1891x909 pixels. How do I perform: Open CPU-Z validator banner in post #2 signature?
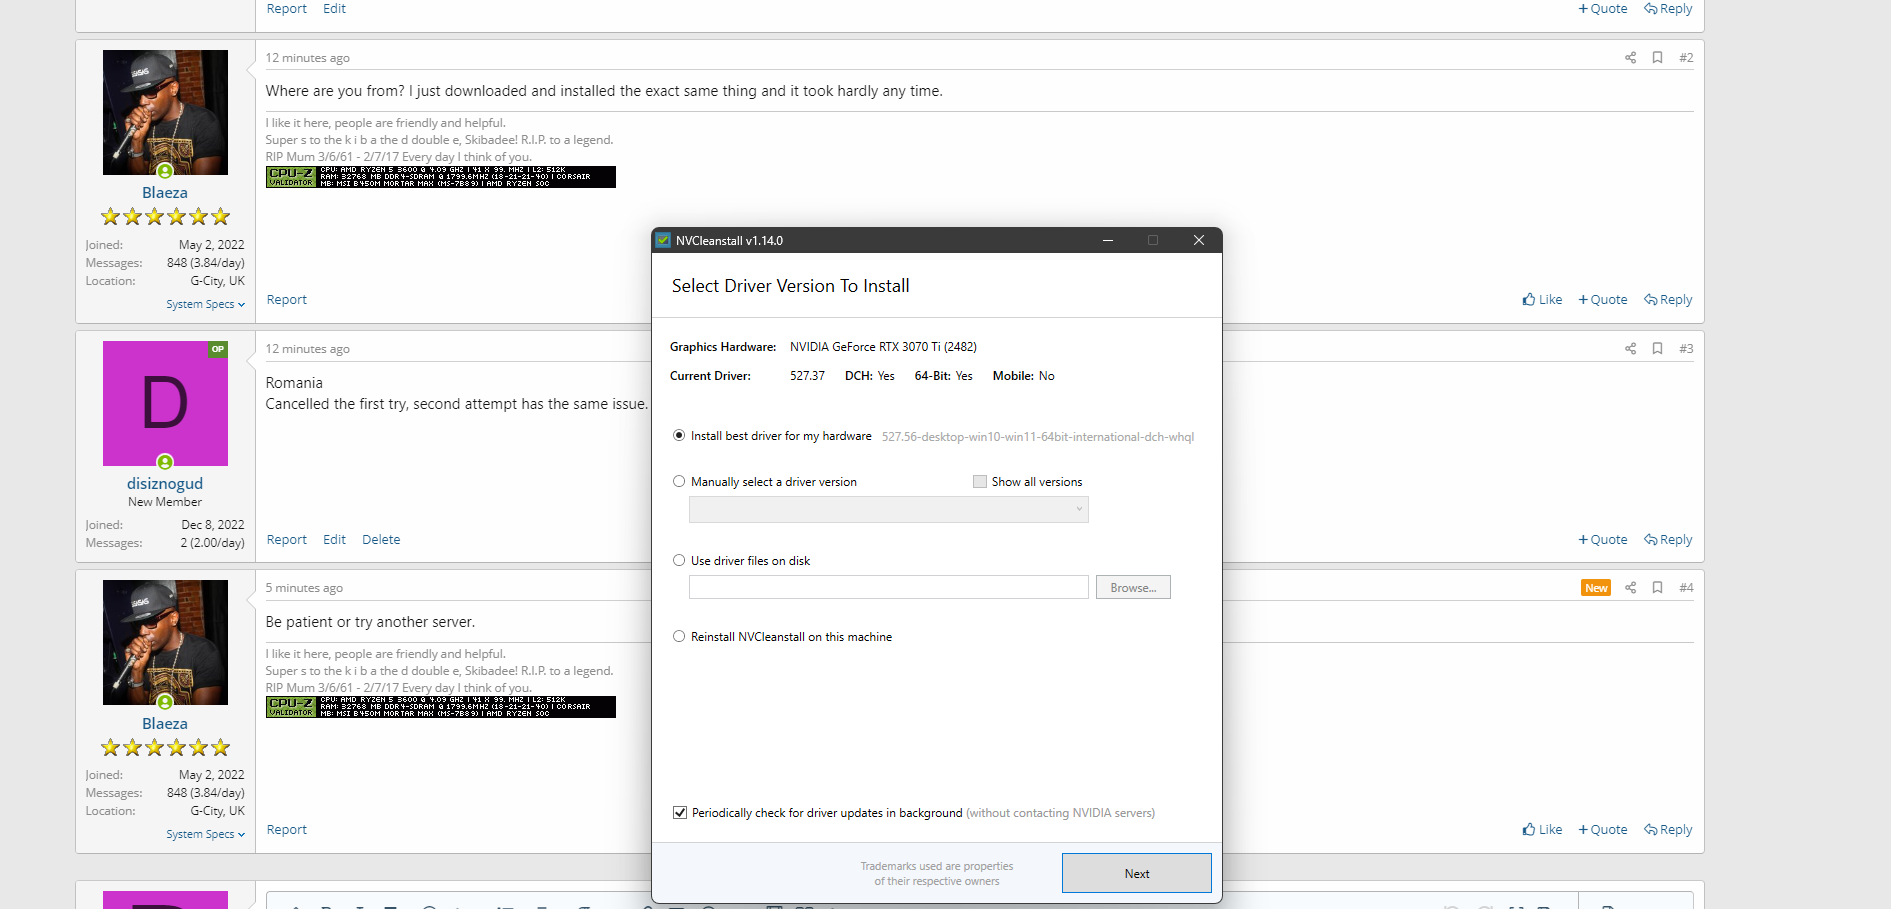click(x=441, y=177)
